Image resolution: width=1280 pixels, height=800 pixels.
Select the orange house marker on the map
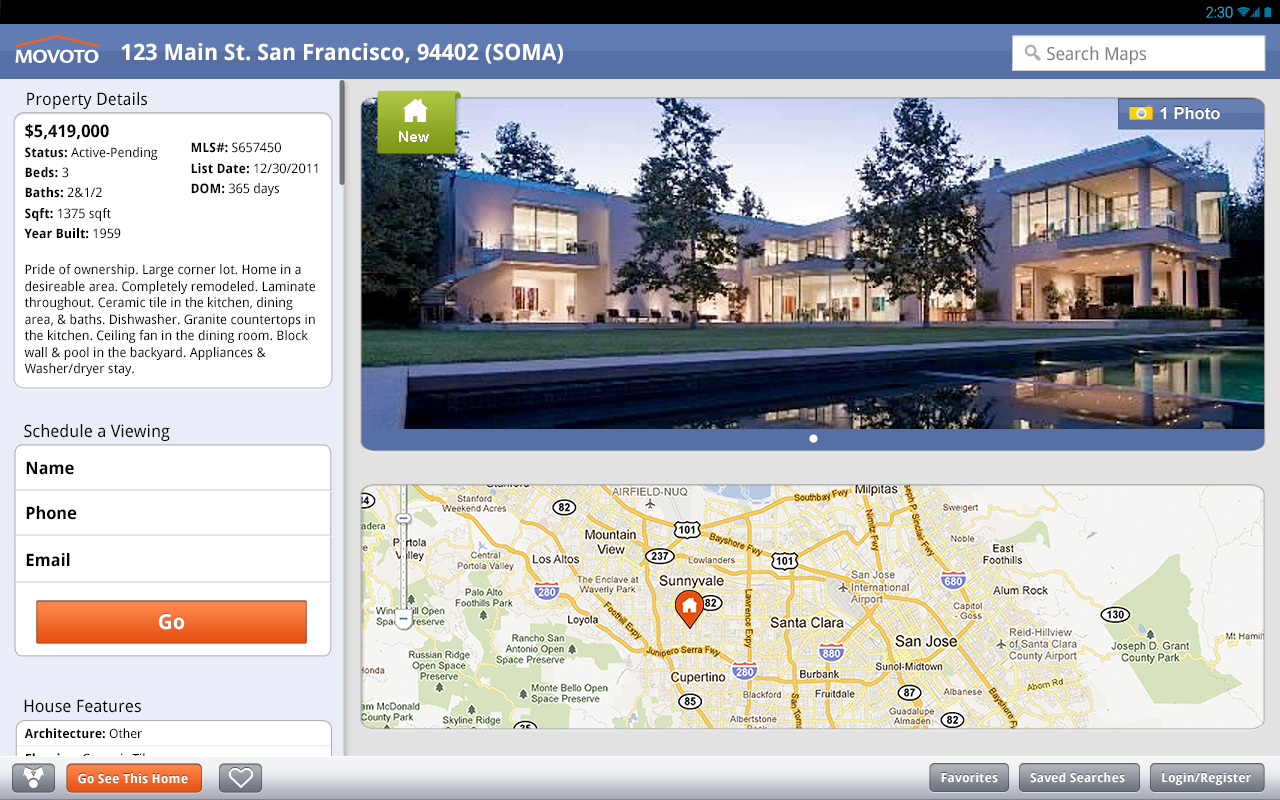point(690,606)
